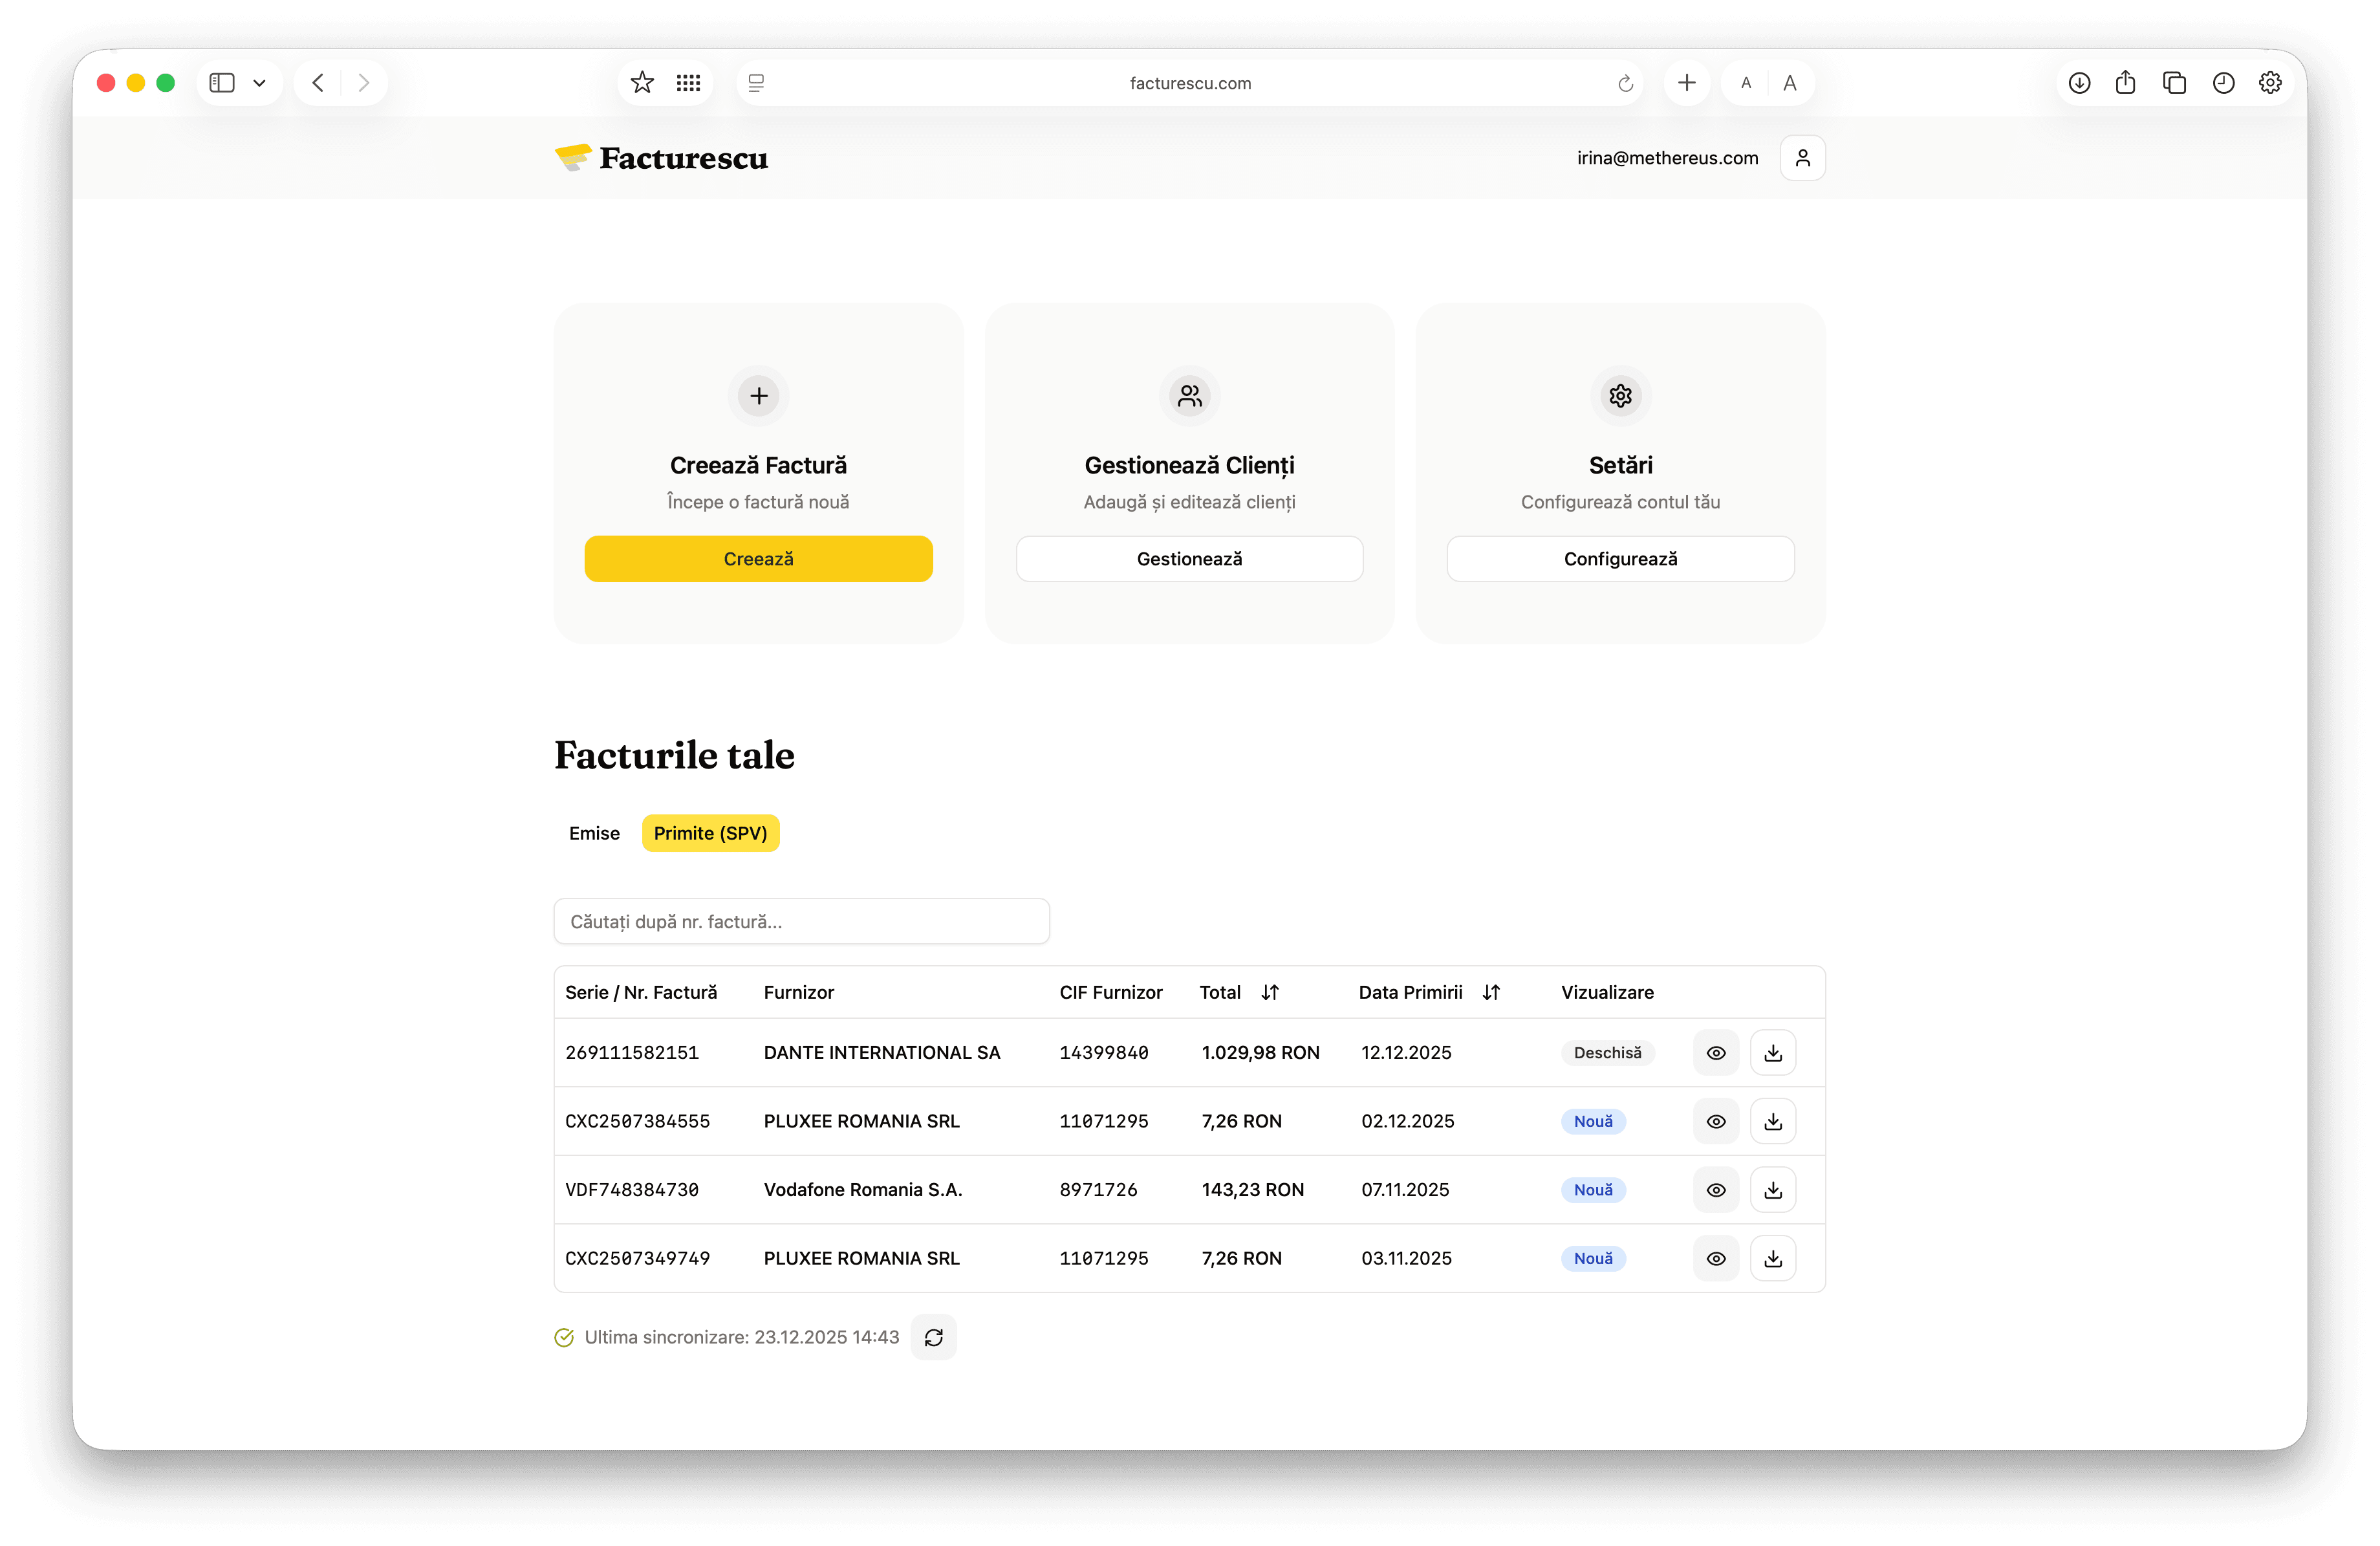The width and height of the screenshot is (2380, 1546).
Task: Click the Configurează button under Setări
Action: click(x=1620, y=558)
